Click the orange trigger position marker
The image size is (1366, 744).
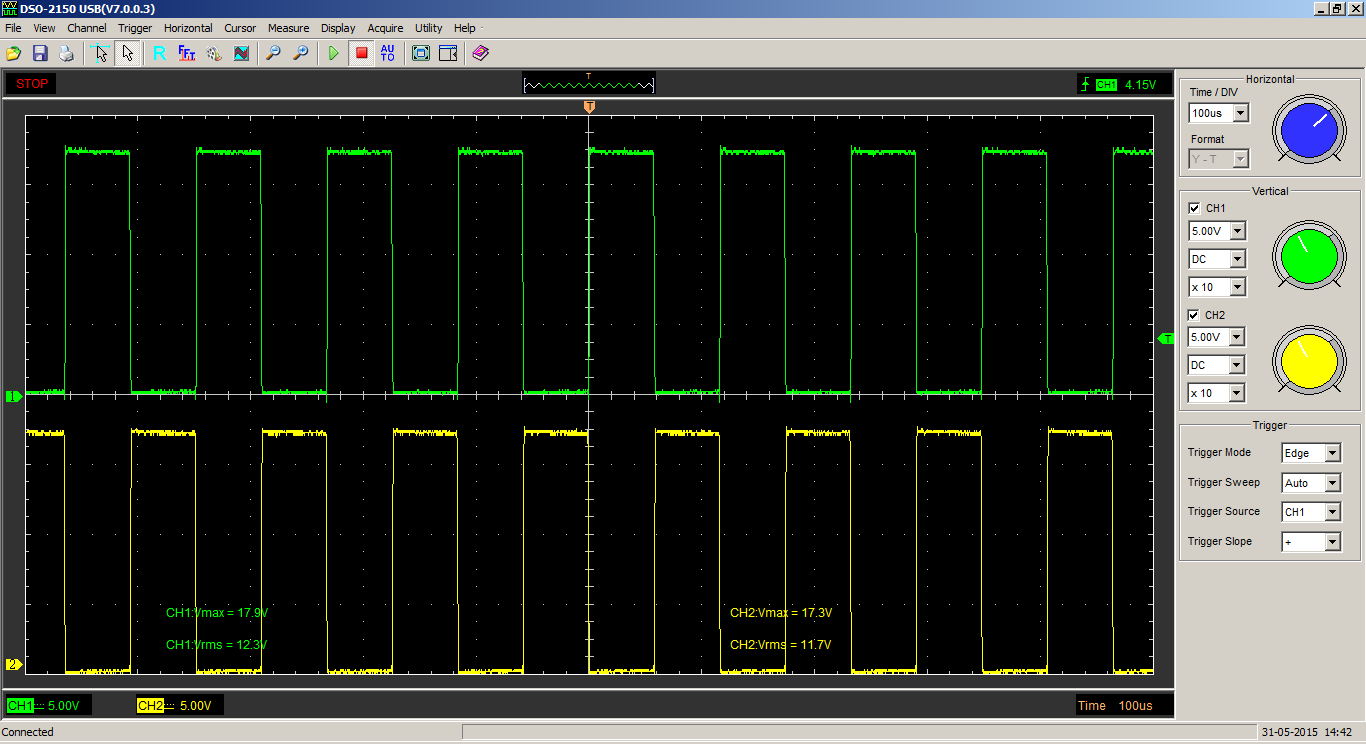click(x=590, y=106)
